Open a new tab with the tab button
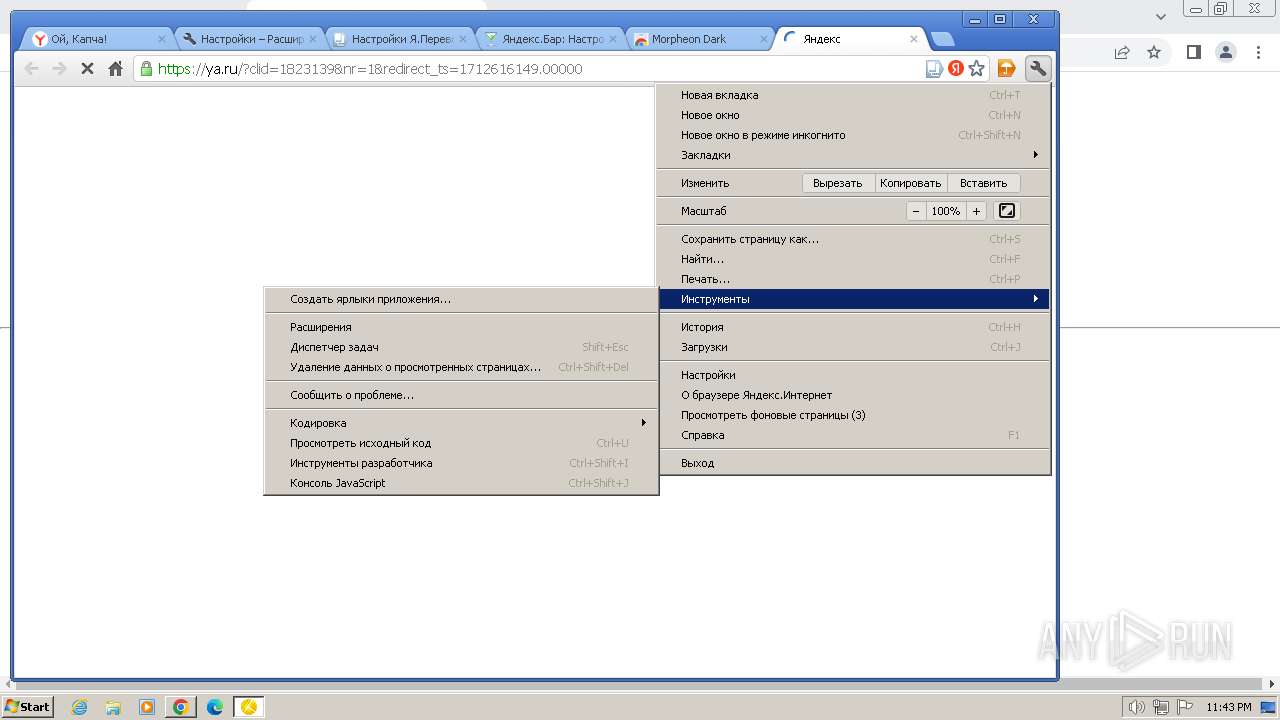This screenshot has height=720, width=1280. tap(942, 39)
